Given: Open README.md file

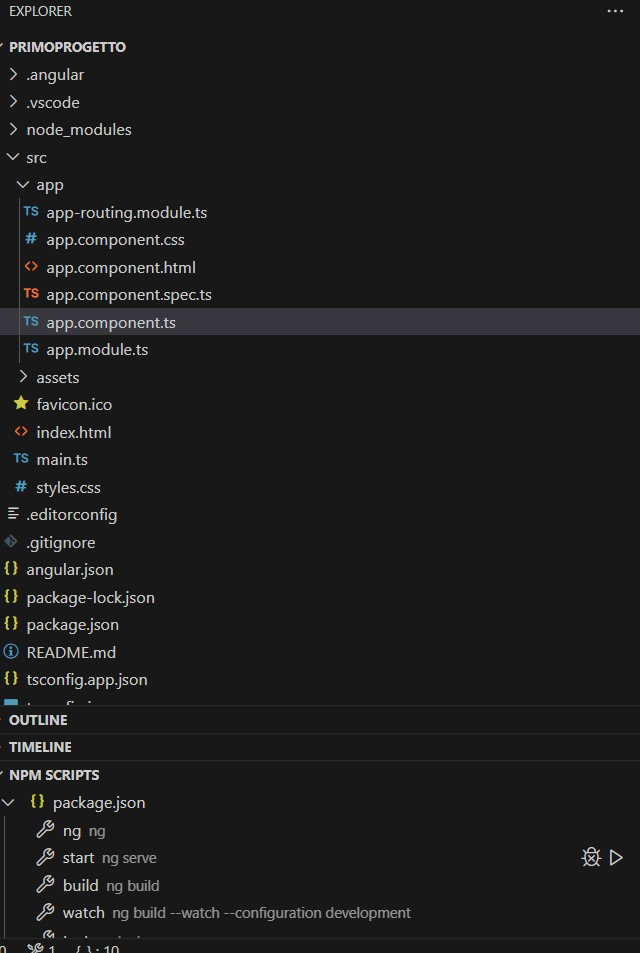Looking at the screenshot, I should pyautogui.click(x=71, y=652).
